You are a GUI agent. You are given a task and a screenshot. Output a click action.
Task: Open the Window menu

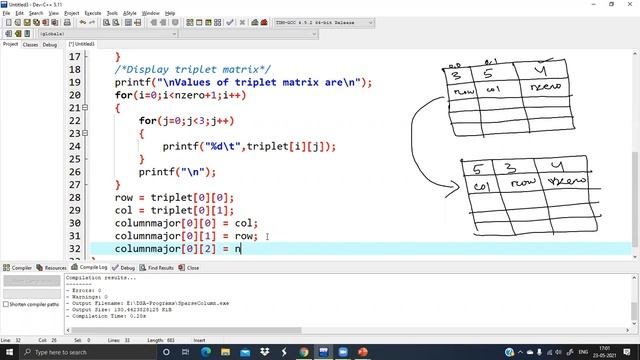[x=151, y=13]
